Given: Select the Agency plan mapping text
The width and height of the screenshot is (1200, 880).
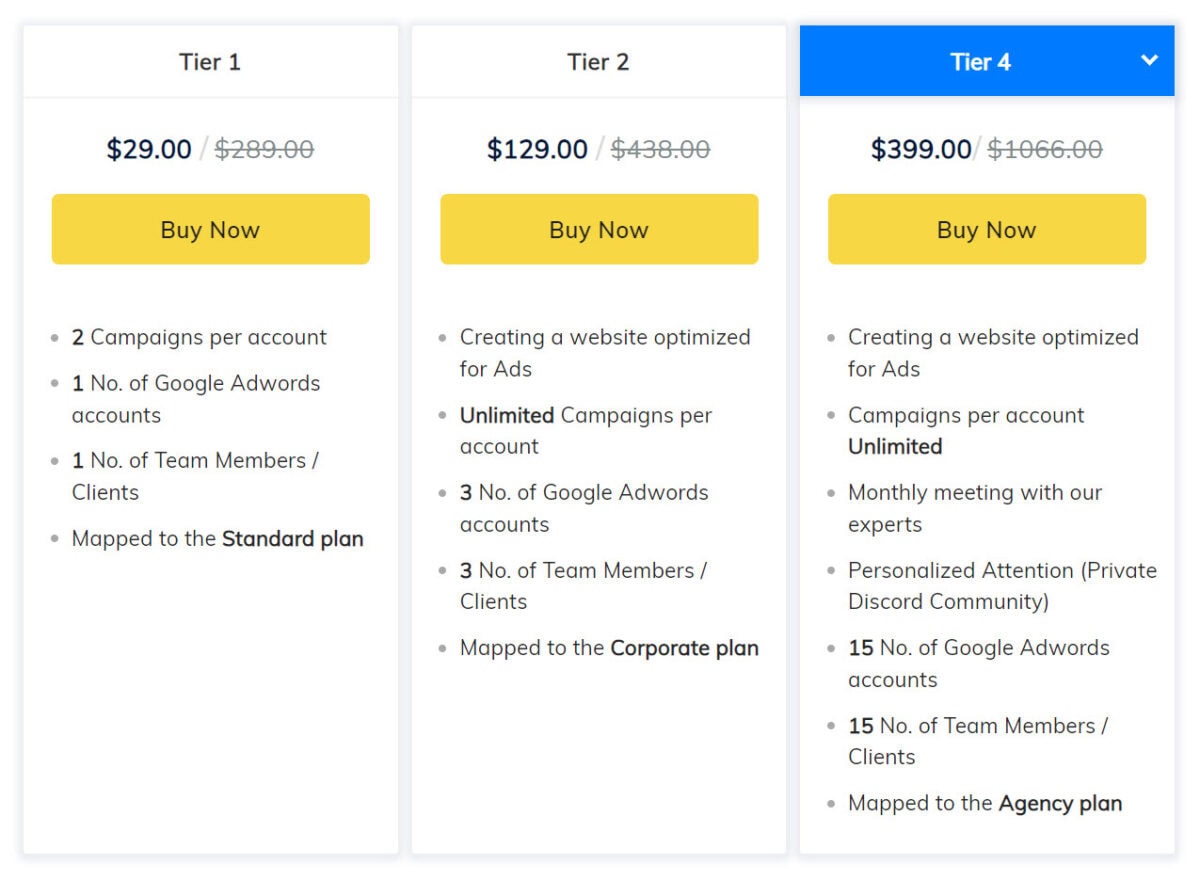Looking at the screenshot, I should click(x=984, y=803).
